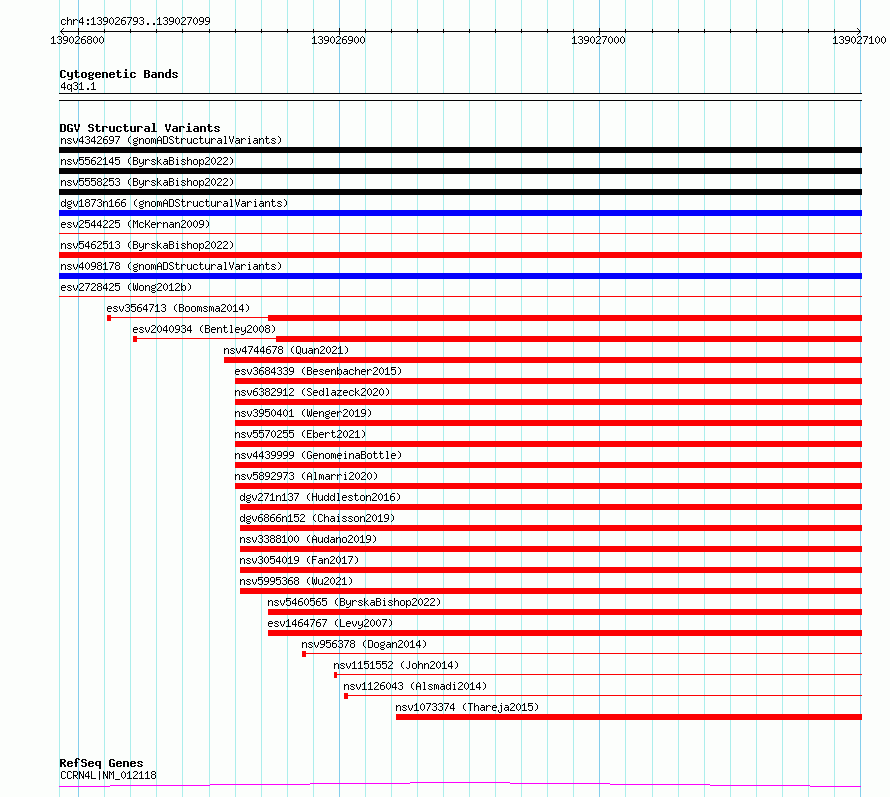Click the red bar under nsv4744678 (Quan2021)
This screenshot has height=797, width=890.
(x=543, y=360)
